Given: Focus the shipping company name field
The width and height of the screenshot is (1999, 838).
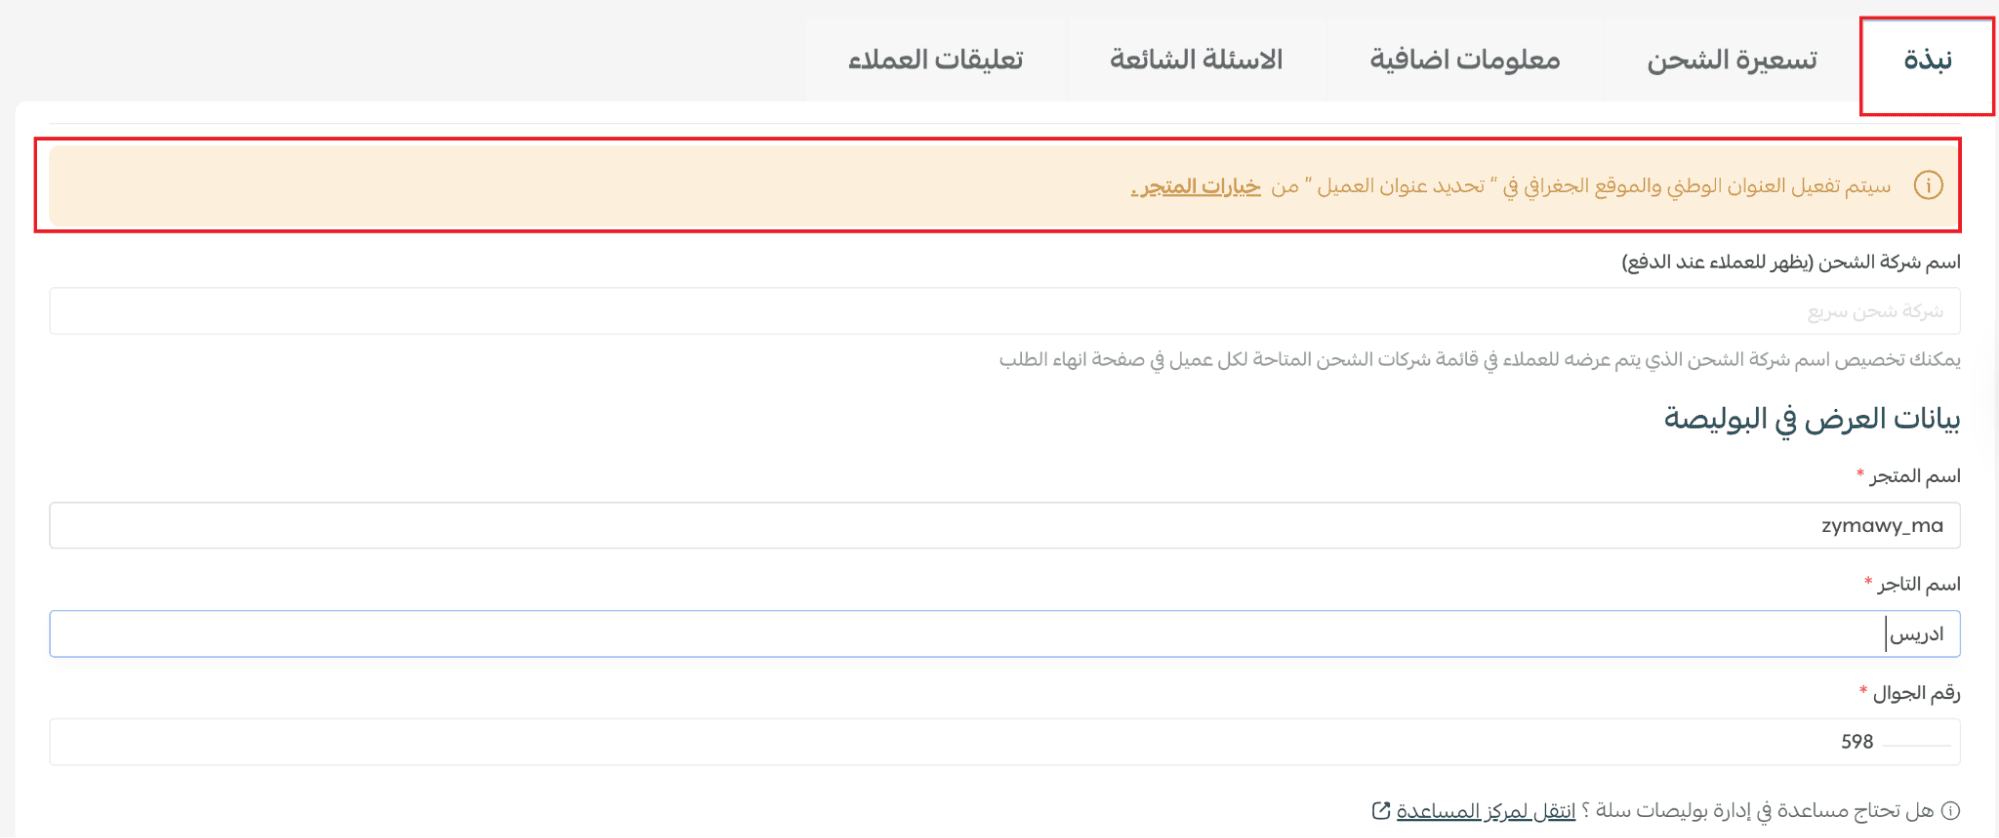Looking at the screenshot, I should (x=1004, y=312).
